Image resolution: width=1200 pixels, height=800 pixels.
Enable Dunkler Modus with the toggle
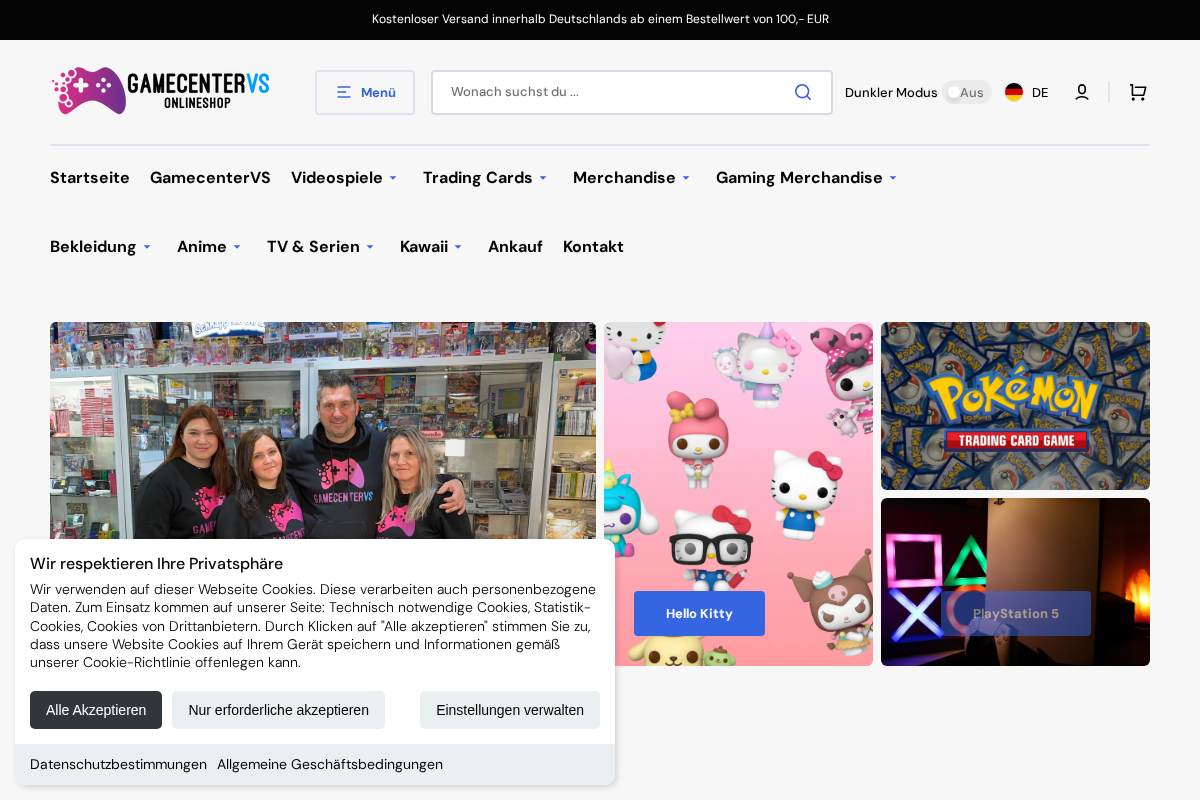[966, 92]
